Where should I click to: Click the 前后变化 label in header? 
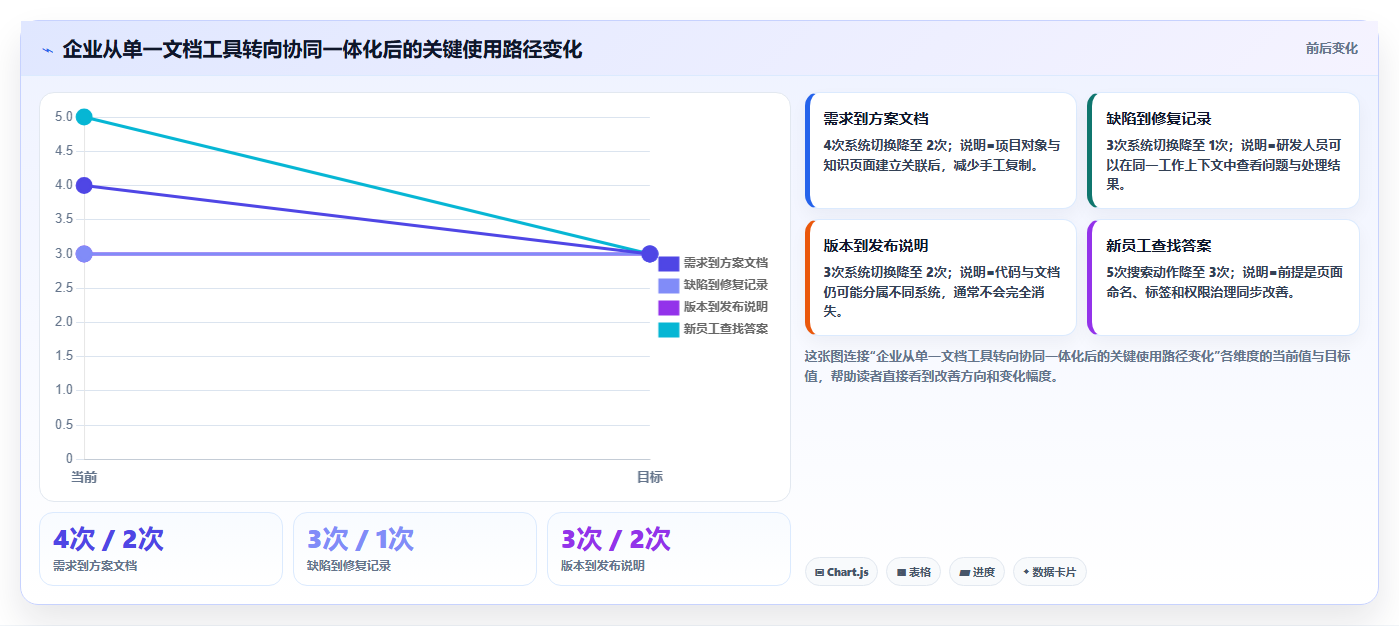[1331, 48]
